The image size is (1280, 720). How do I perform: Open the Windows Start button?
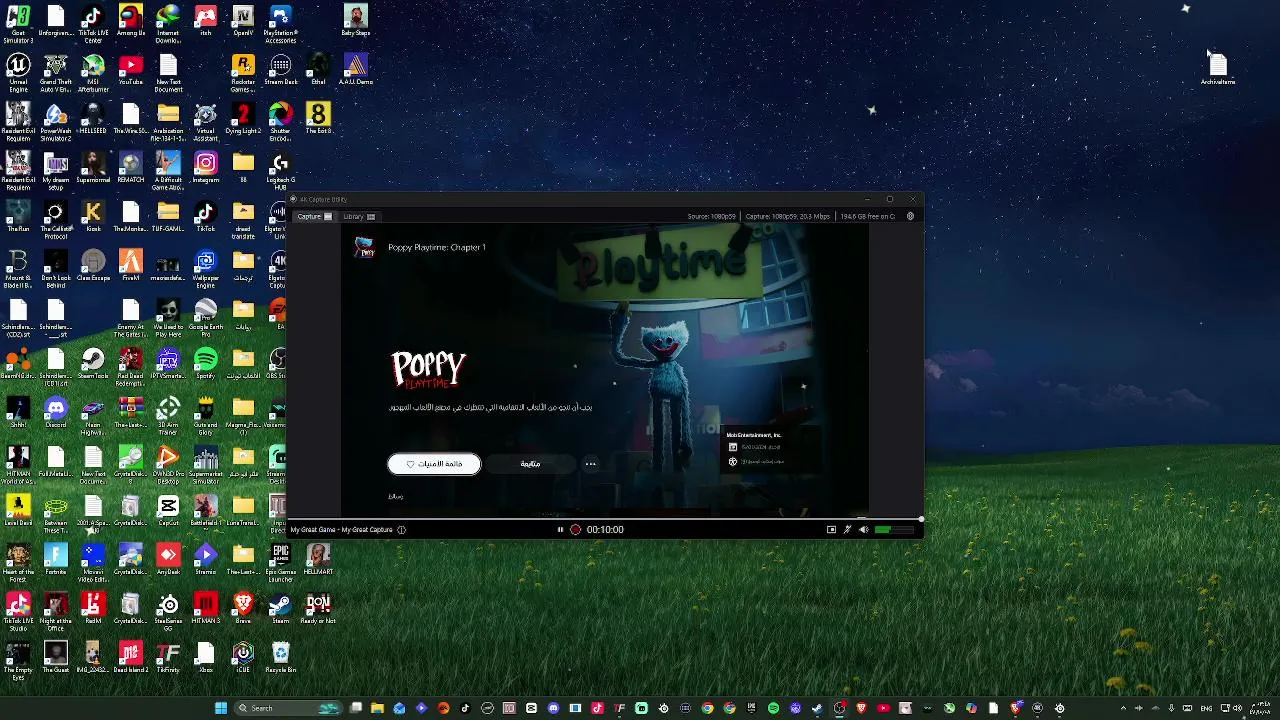220,708
